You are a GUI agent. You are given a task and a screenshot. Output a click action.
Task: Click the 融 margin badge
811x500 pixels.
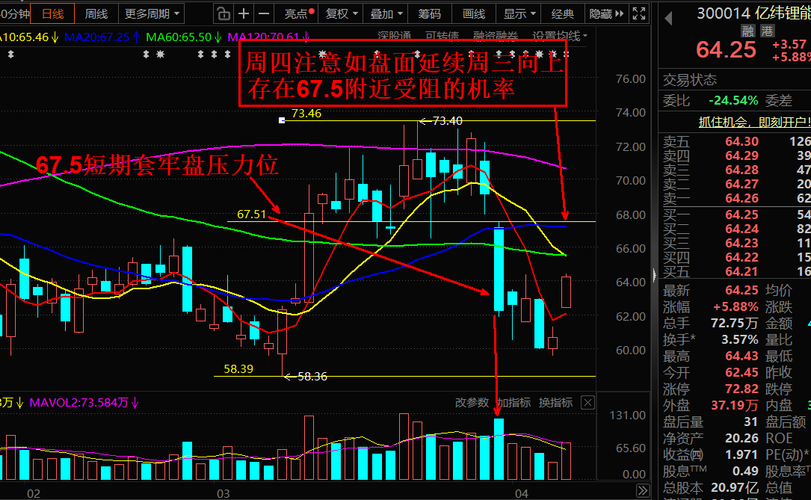click(748, 31)
